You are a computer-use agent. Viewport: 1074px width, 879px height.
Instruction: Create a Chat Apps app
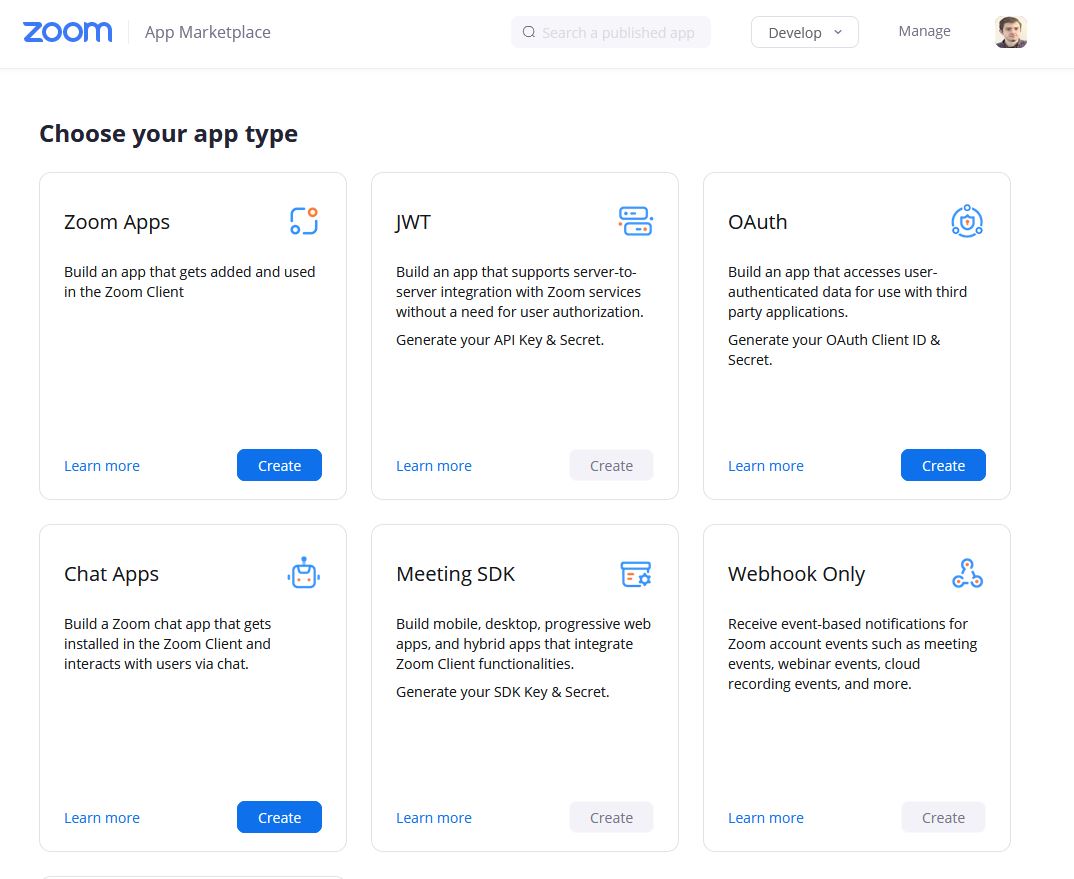tap(279, 817)
